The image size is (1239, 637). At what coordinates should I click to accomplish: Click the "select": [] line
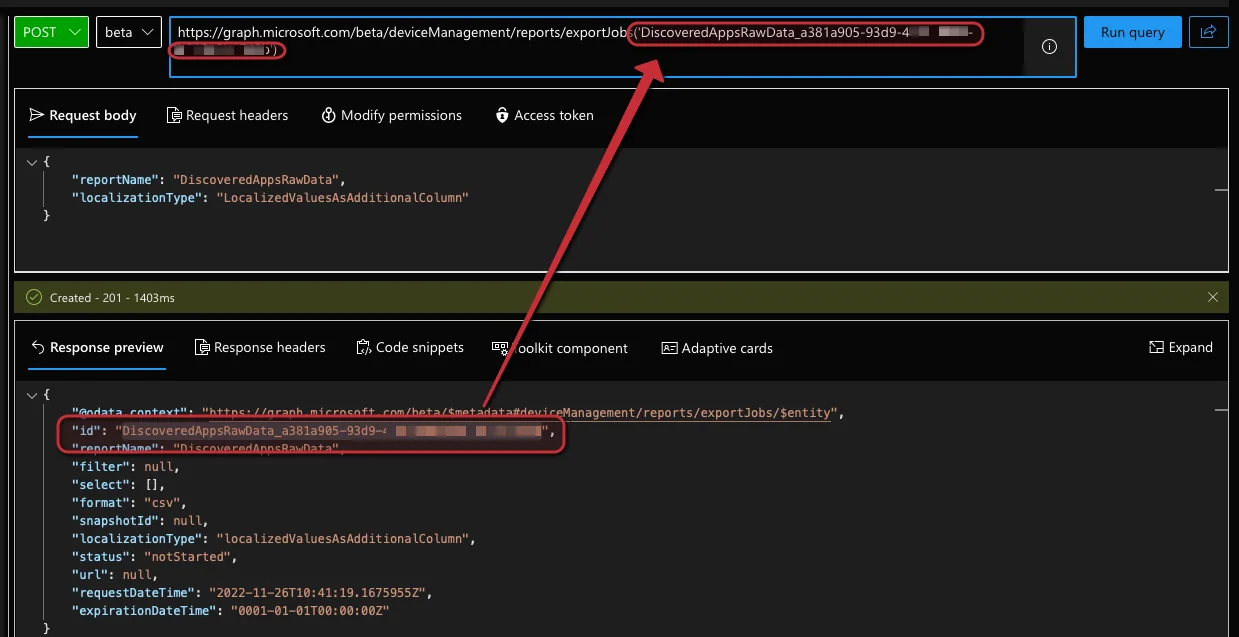pyautogui.click(x=119, y=484)
